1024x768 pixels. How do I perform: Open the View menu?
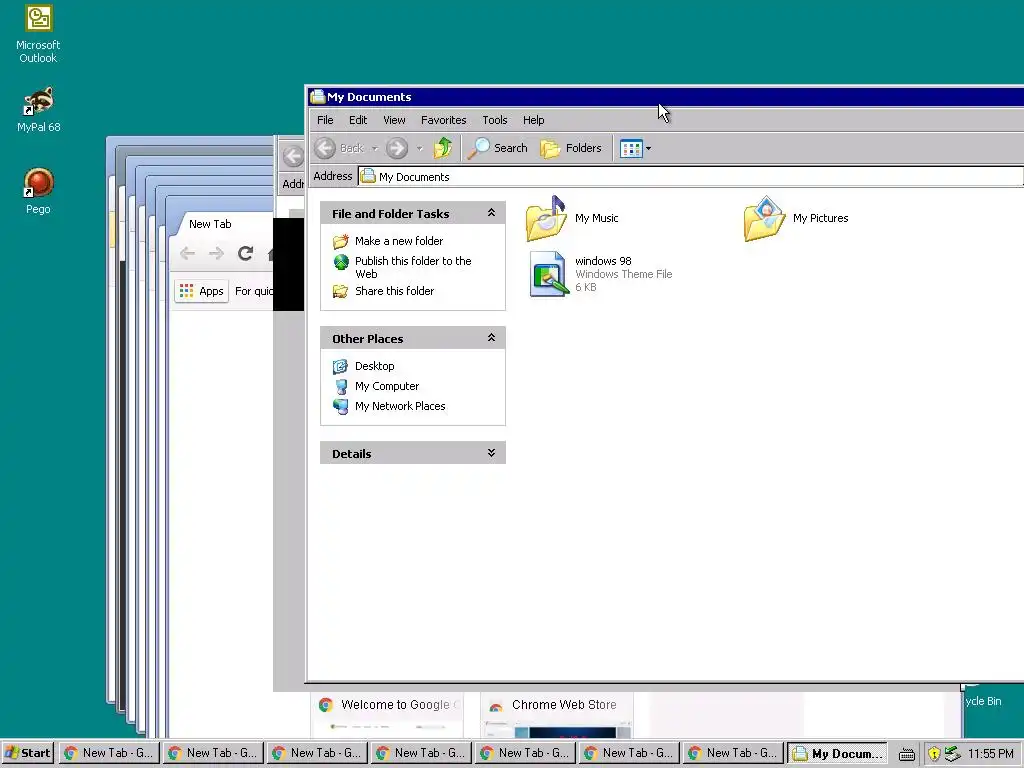pos(394,120)
